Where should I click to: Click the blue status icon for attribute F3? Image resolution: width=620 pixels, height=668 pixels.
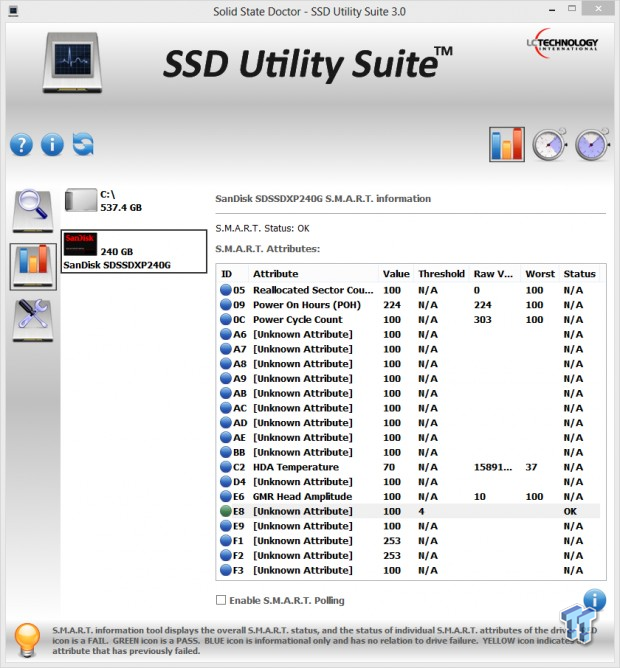[225, 570]
